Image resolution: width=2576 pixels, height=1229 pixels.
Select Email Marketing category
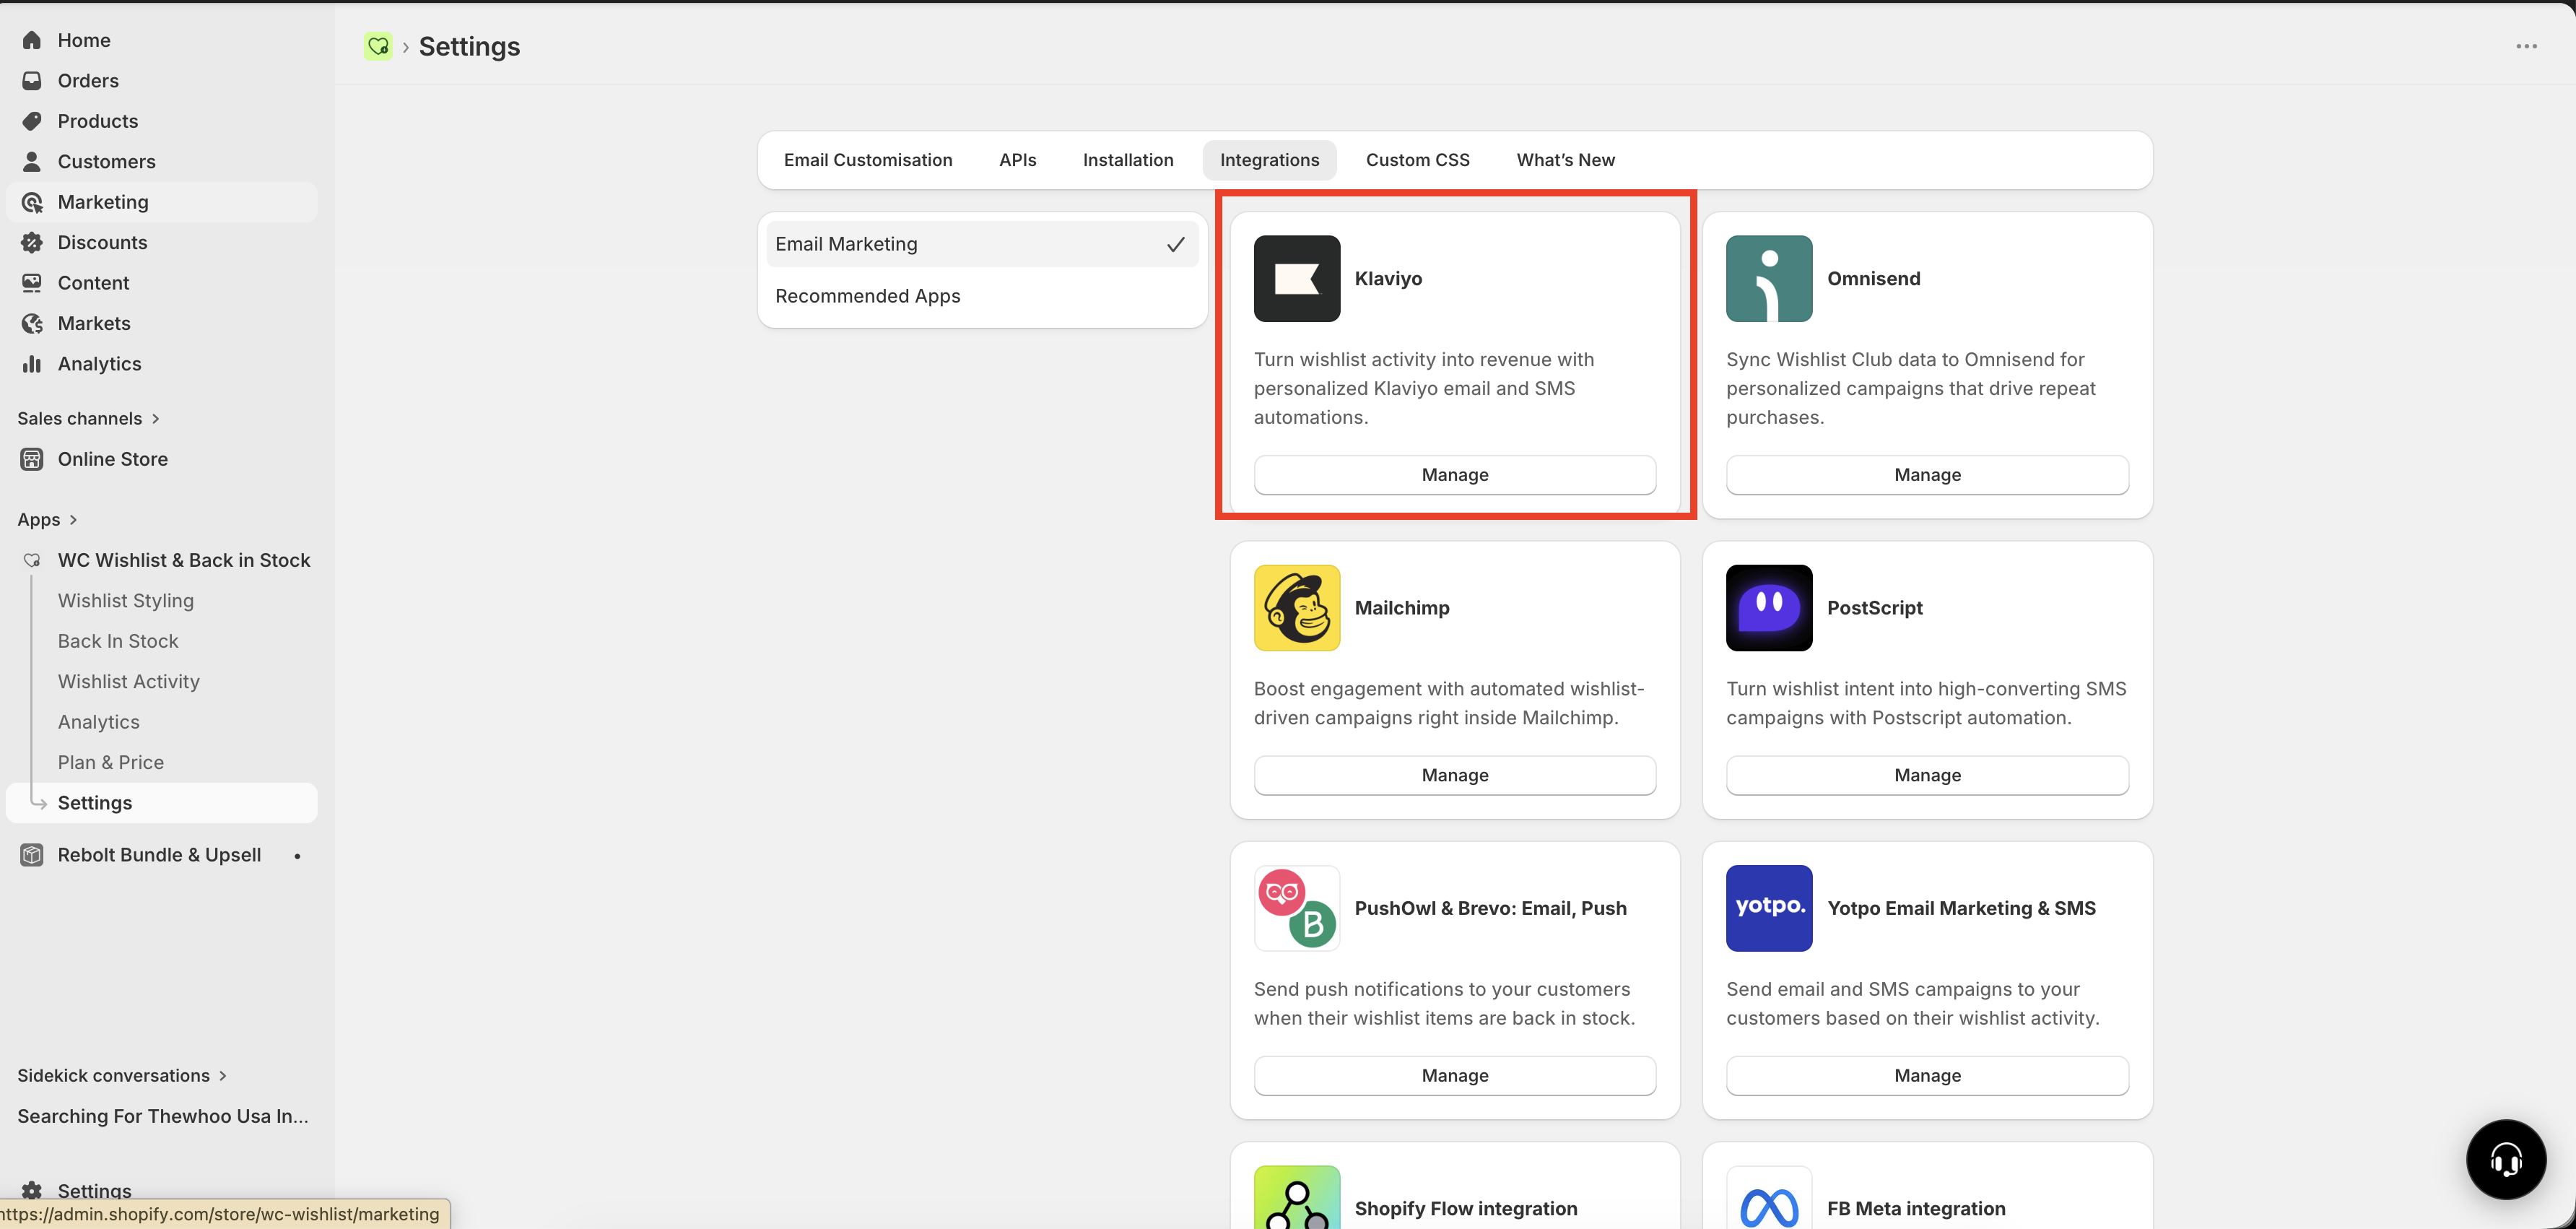click(x=982, y=244)
